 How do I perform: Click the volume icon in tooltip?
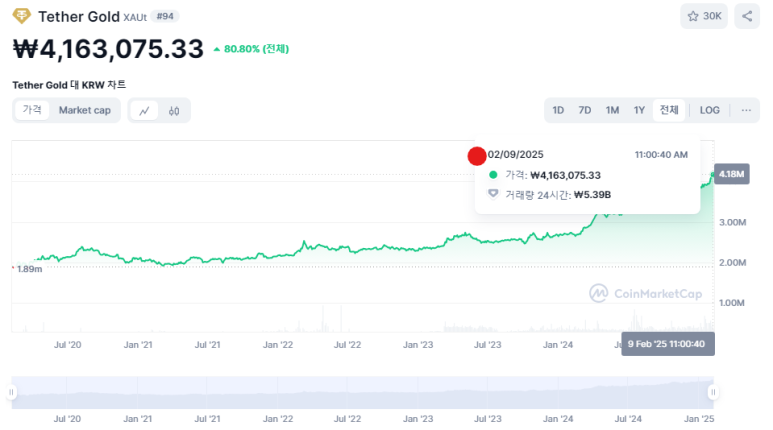click(493, 194)
